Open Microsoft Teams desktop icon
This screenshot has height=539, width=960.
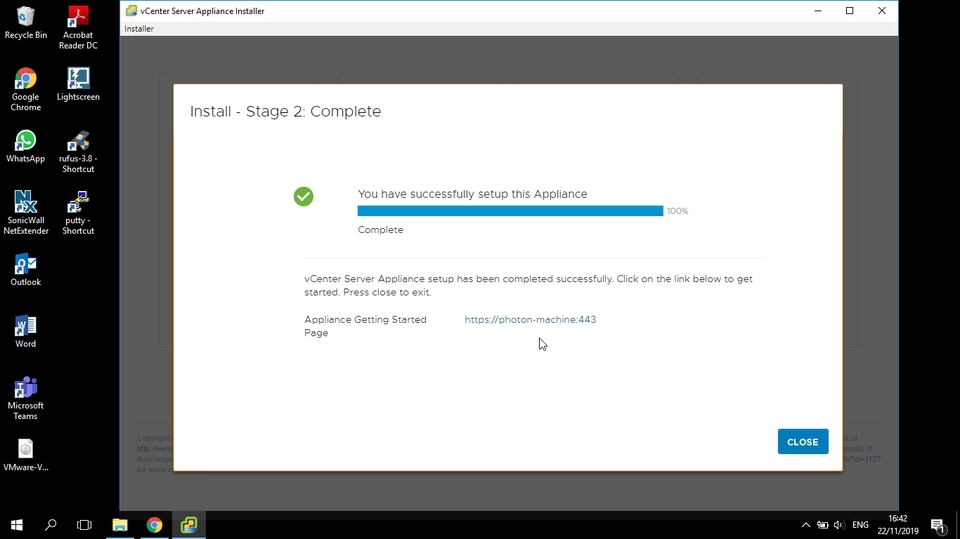point(26,398)
